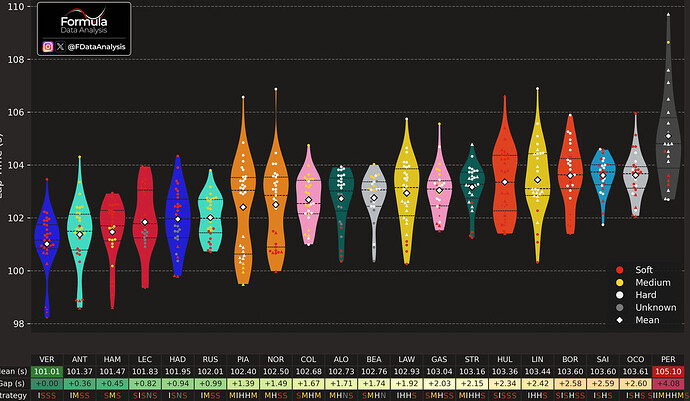Image resolution: width=690 pixels, height=401 pixels.
Task: Click the green 101.01 mean cell
Action: pyautogui.click(x=47, y=372)
